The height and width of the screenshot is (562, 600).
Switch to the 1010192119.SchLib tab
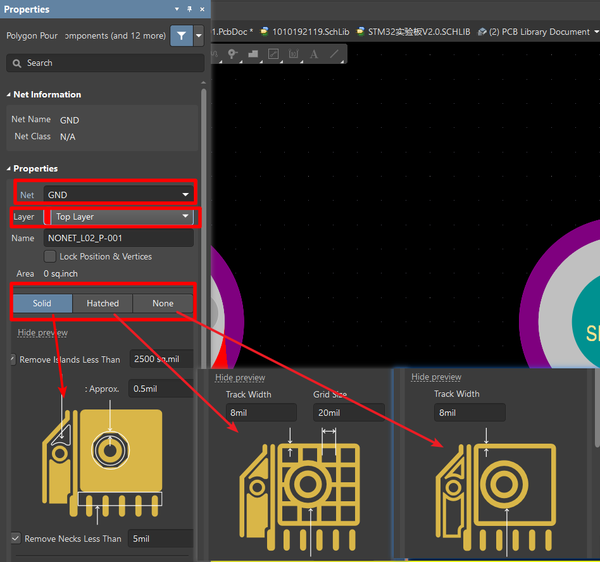[x=305, y=32]
